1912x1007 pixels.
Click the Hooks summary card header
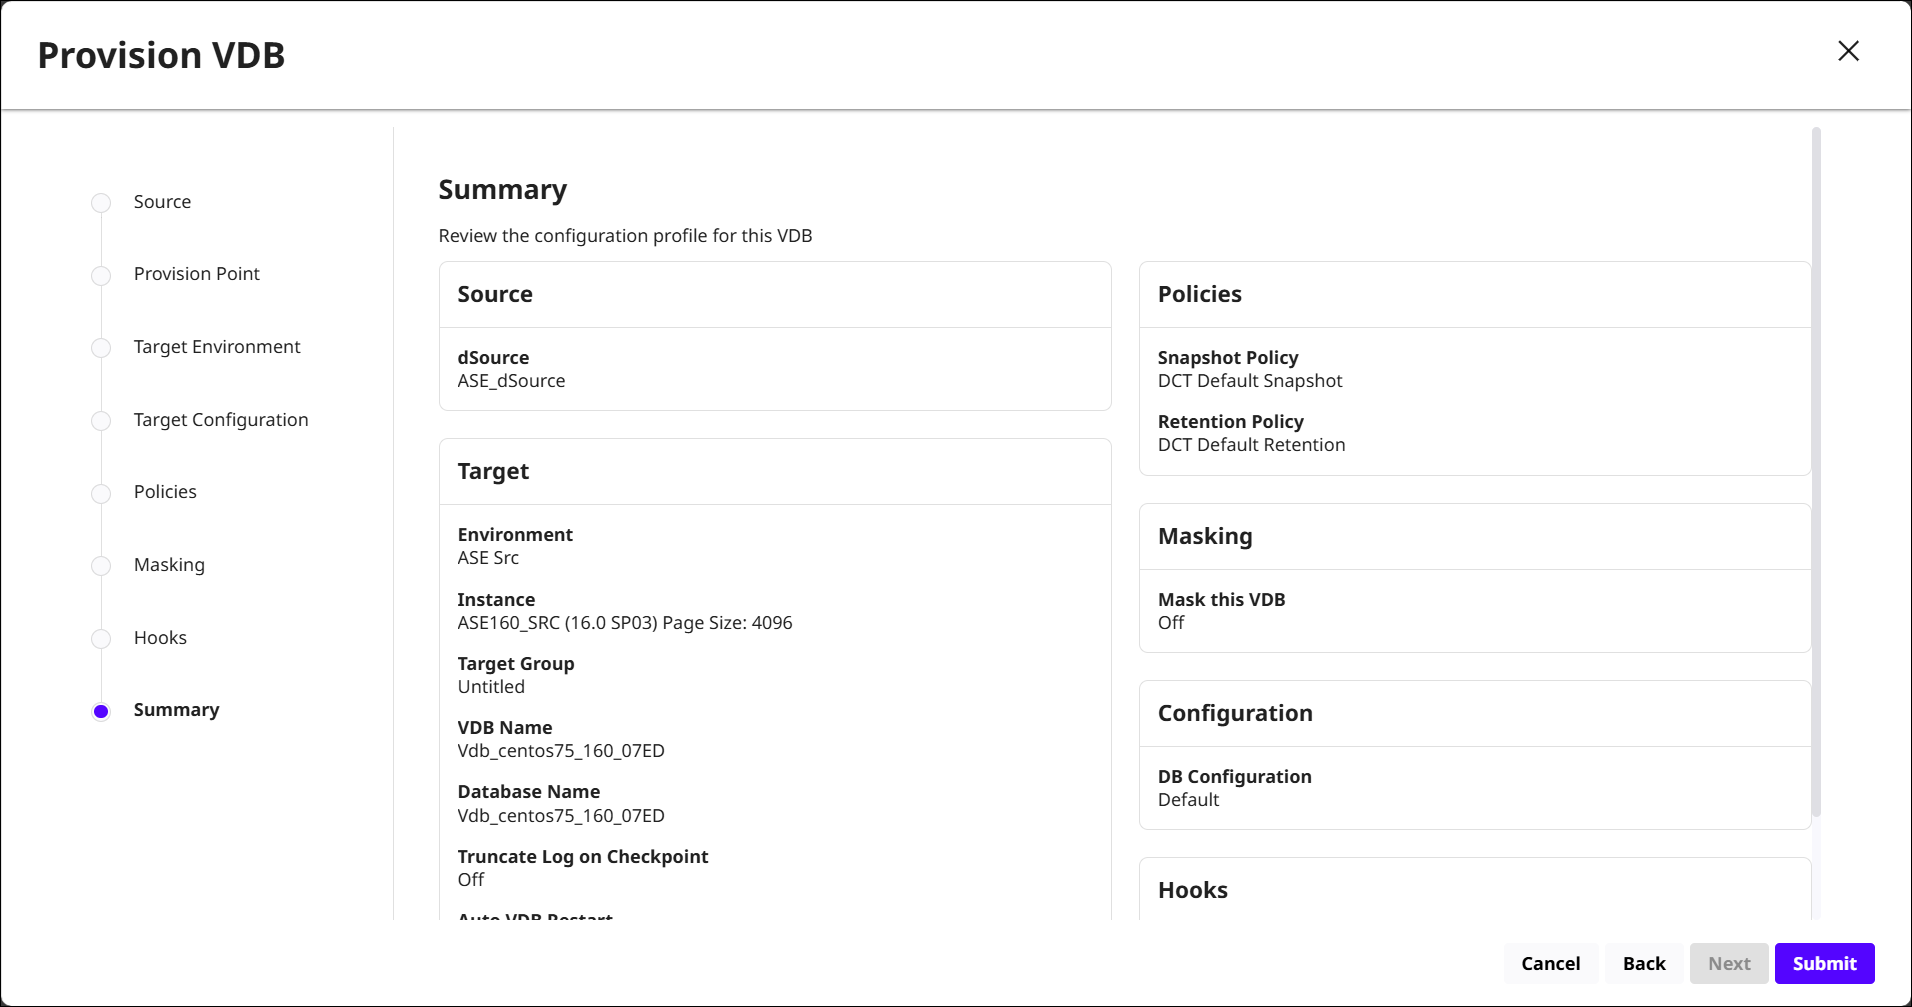[x=1192, y=890]
